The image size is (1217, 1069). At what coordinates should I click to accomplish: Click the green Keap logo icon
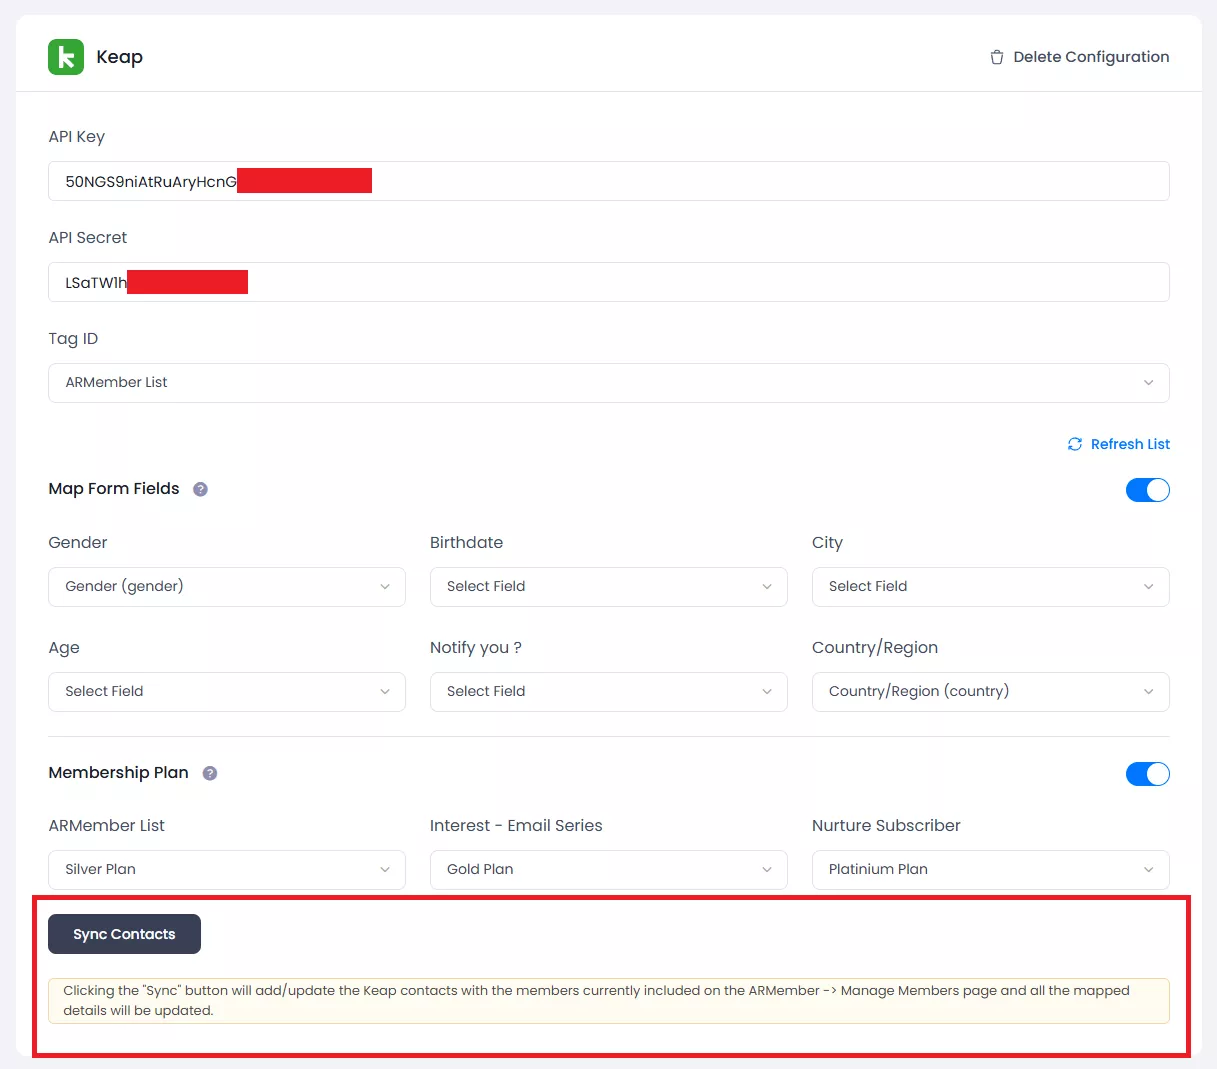tap(66, 57)
